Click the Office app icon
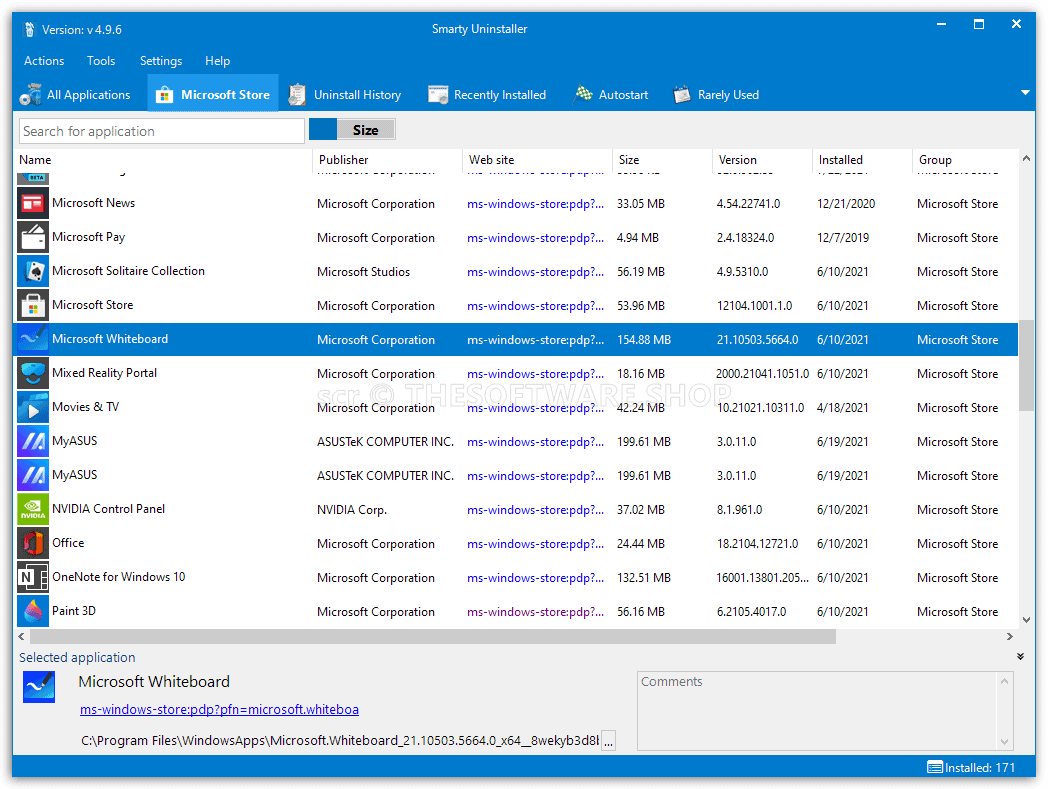Viewport: 1048px width, 789px height. [x=33, y=543]
